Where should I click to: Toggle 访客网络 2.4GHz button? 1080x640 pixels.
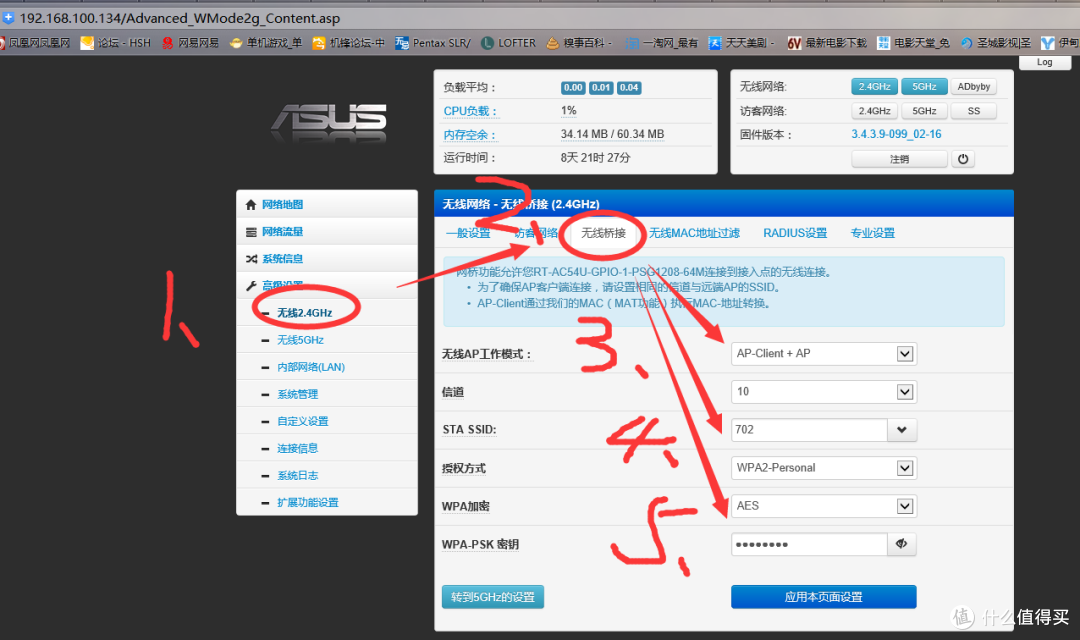[874, 111]
